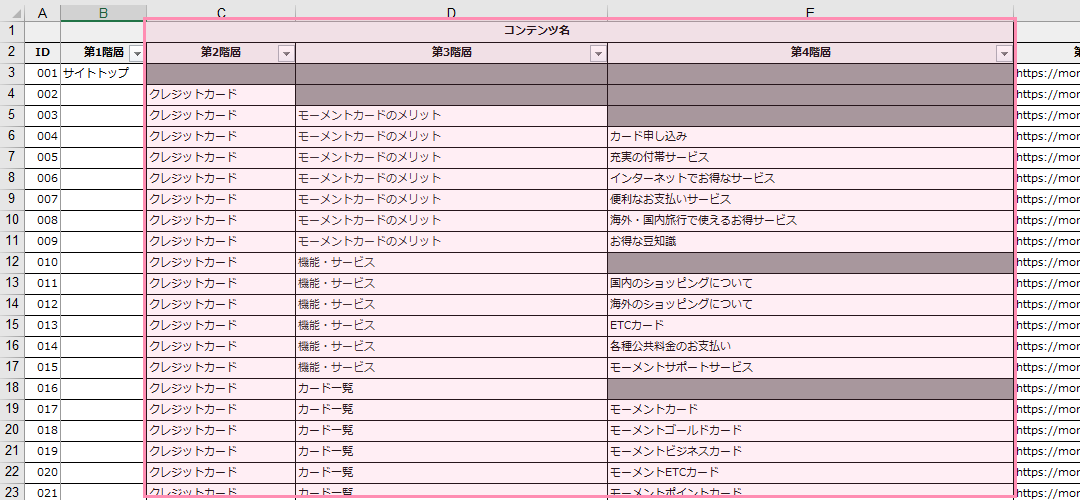Select the row 12 header
The width and height of the screenshot is (1080, 500).
[12, 262]
